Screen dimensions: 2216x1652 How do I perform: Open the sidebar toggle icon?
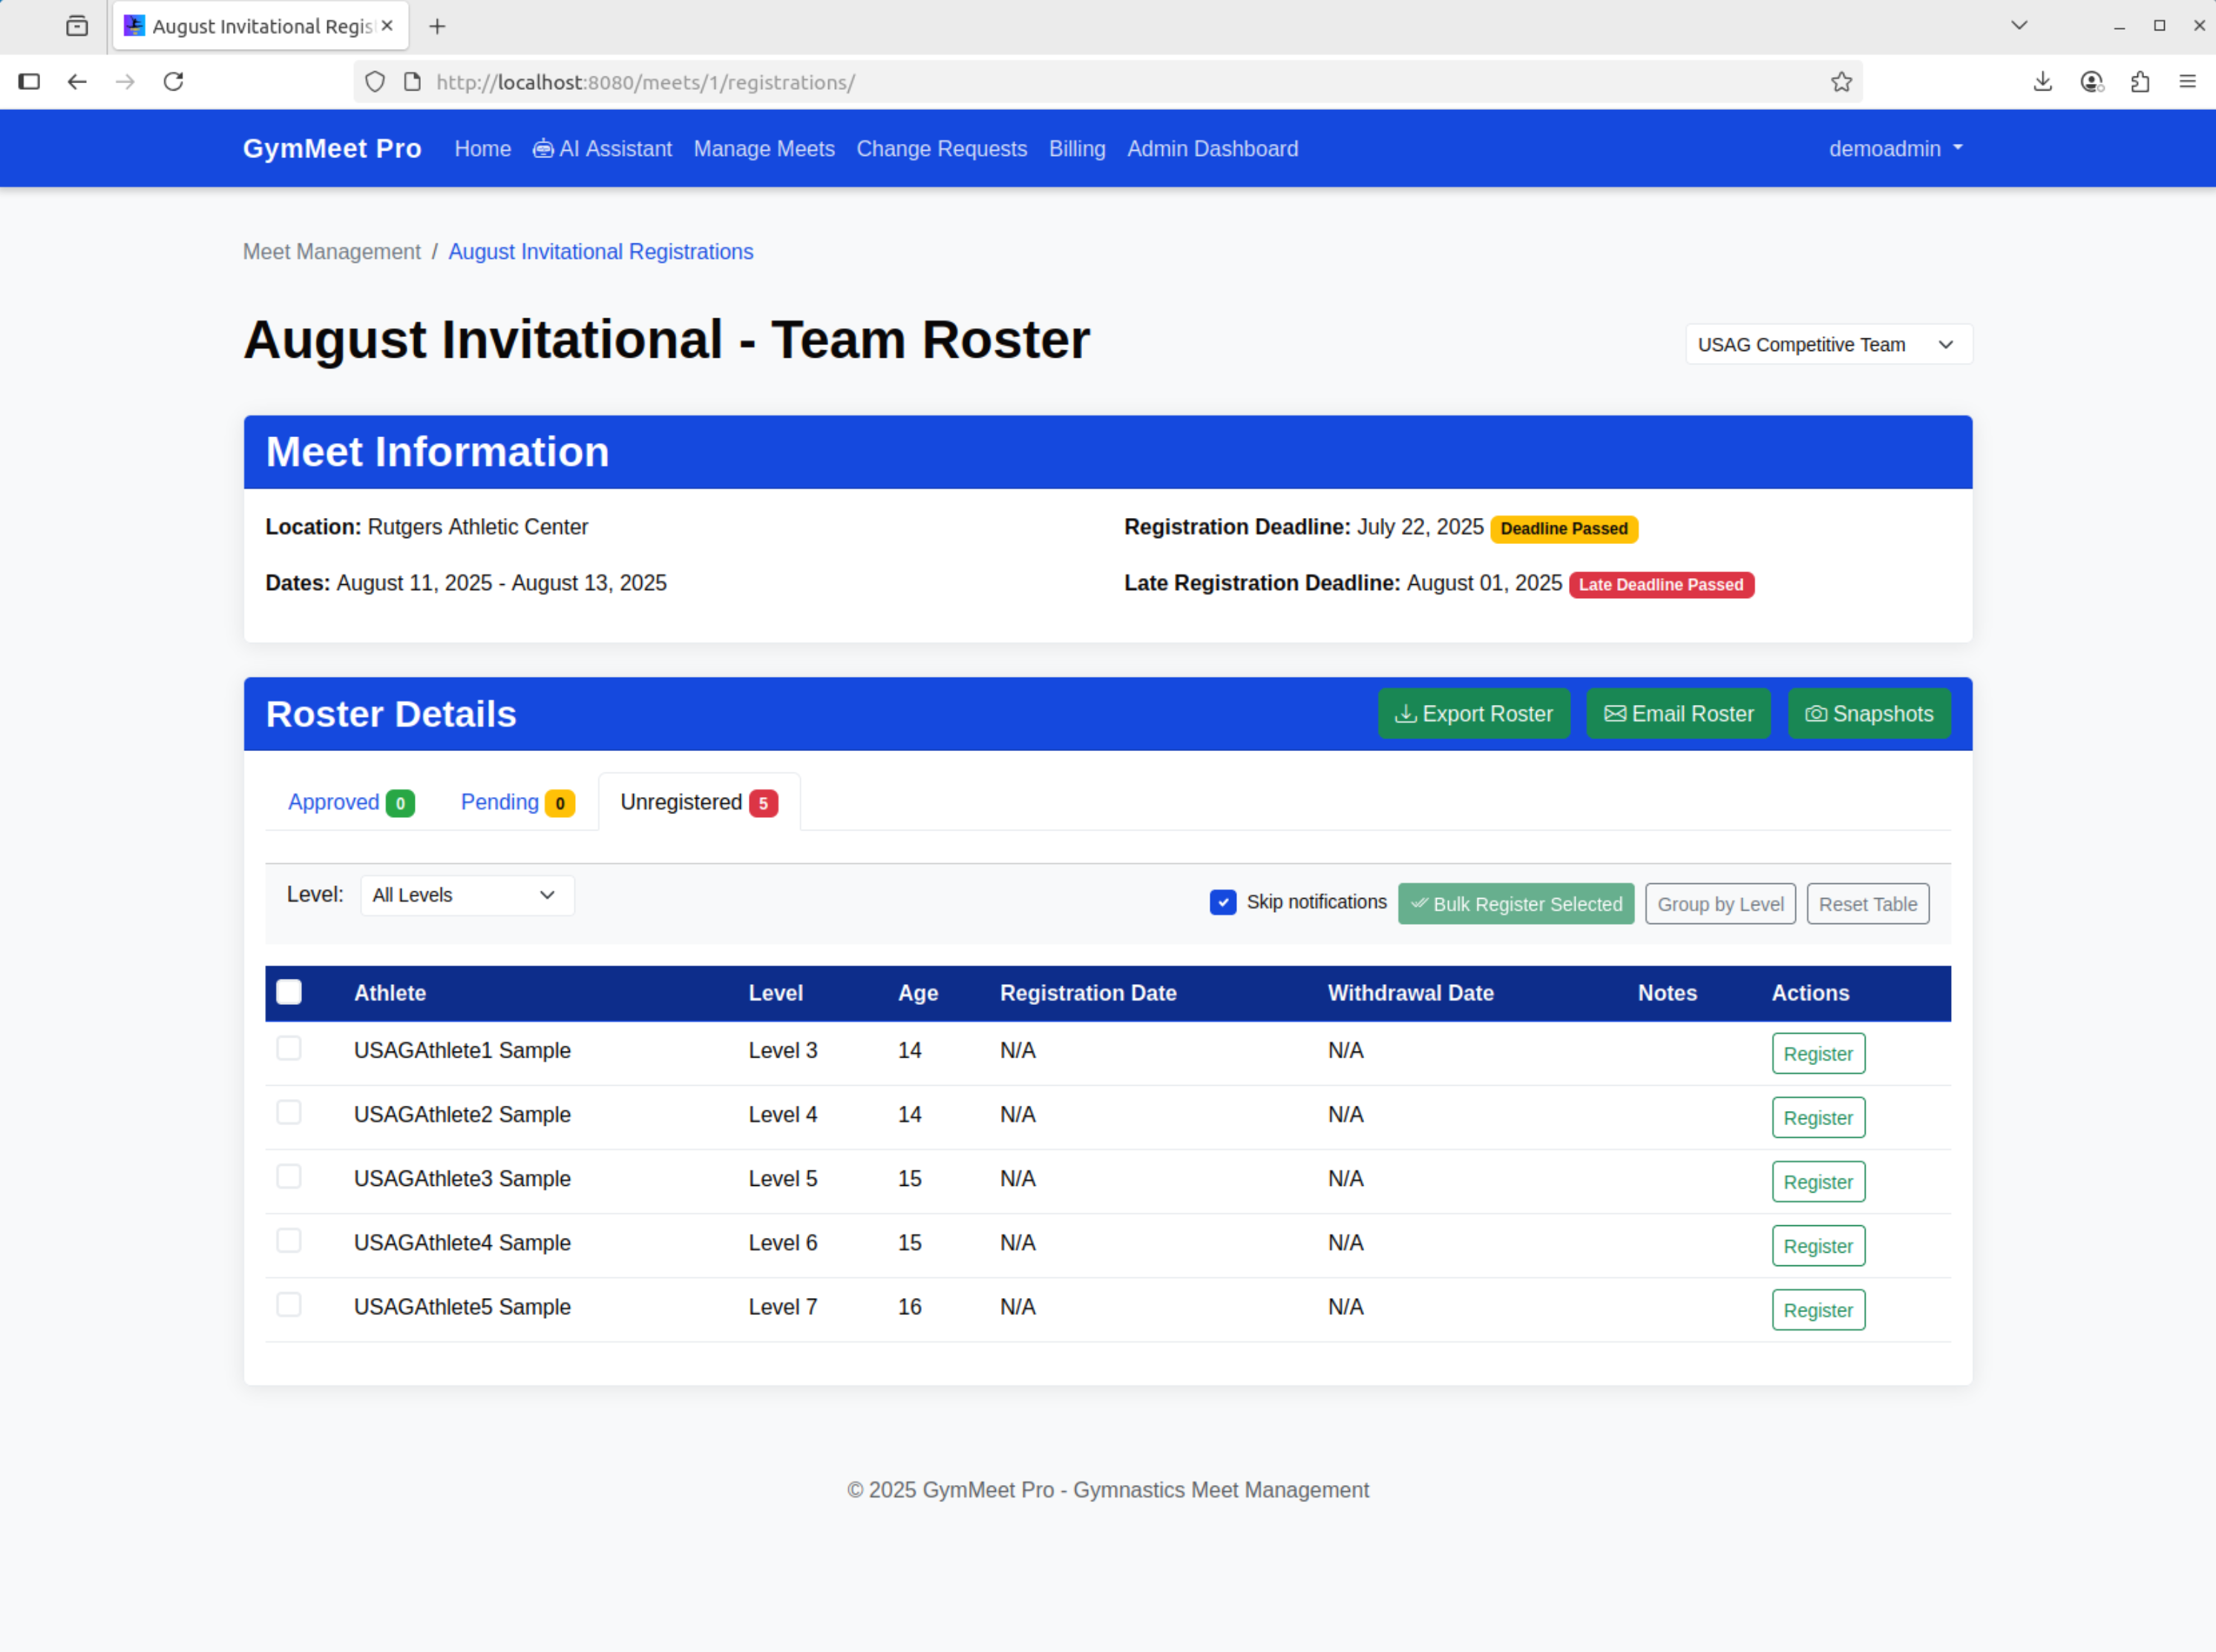pyautogui.click(x=29, y=82)
